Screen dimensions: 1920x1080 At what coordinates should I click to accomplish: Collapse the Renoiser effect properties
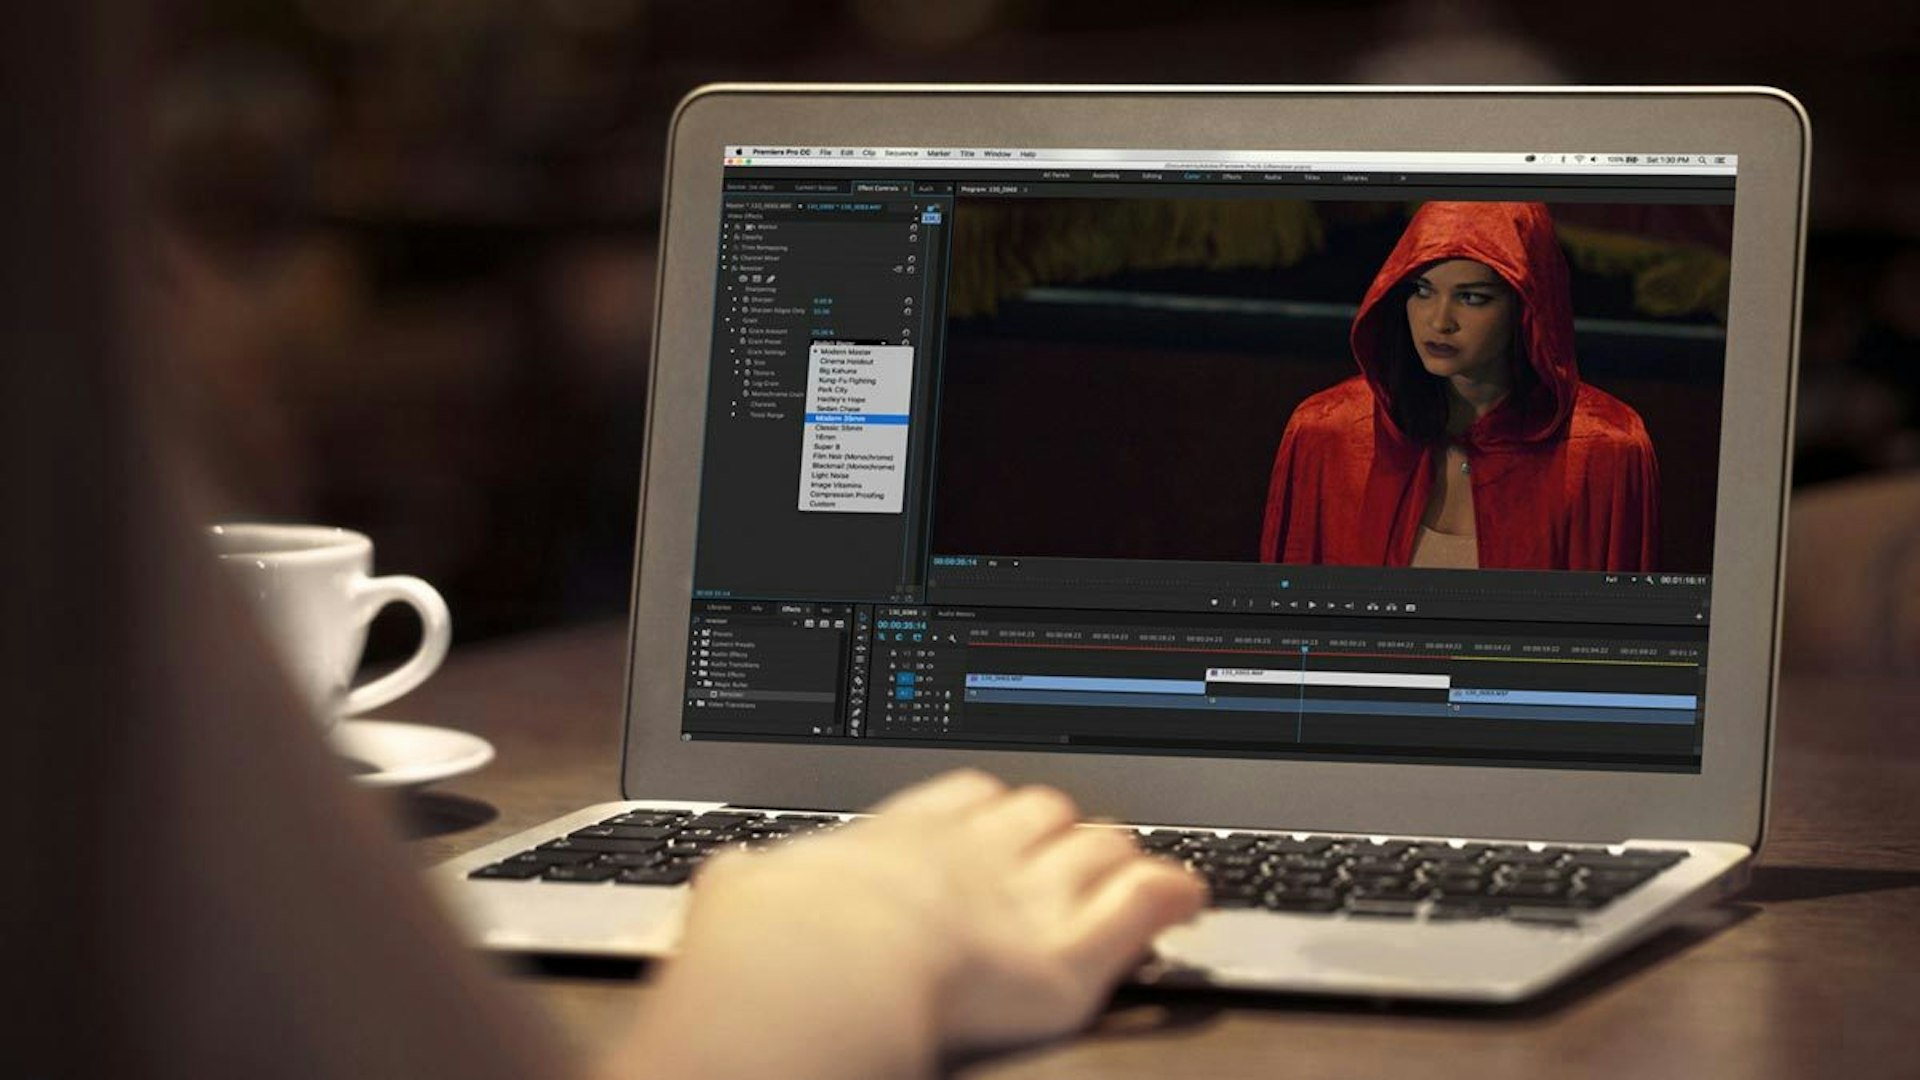pos(725,268)
